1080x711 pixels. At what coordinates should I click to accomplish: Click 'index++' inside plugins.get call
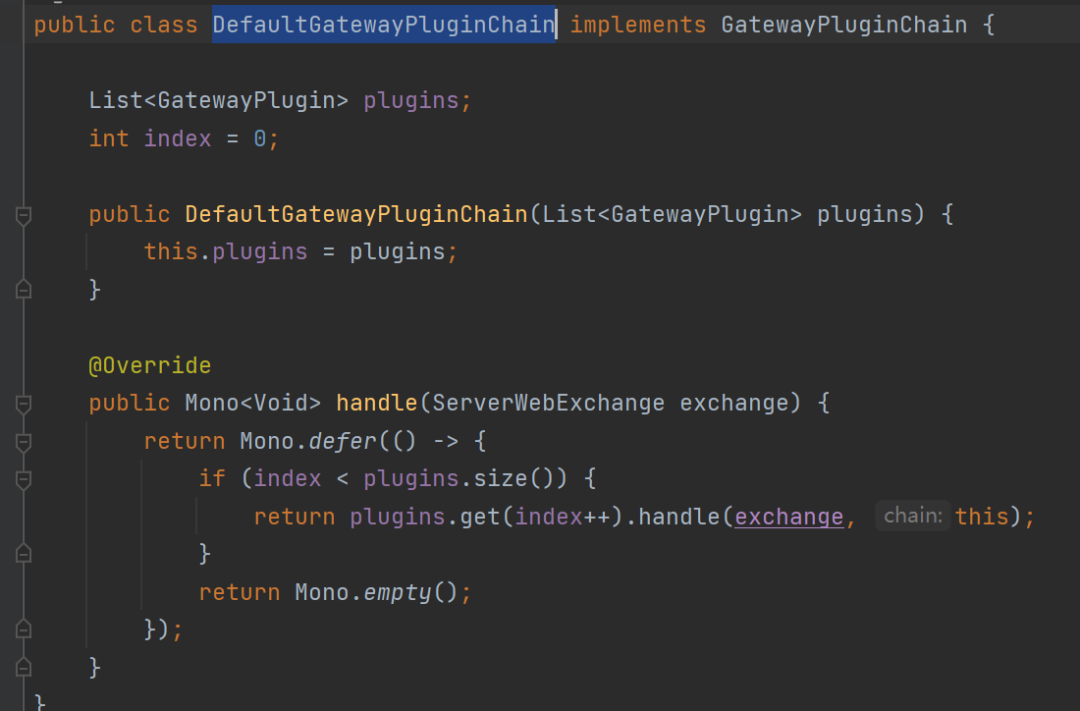562,517
